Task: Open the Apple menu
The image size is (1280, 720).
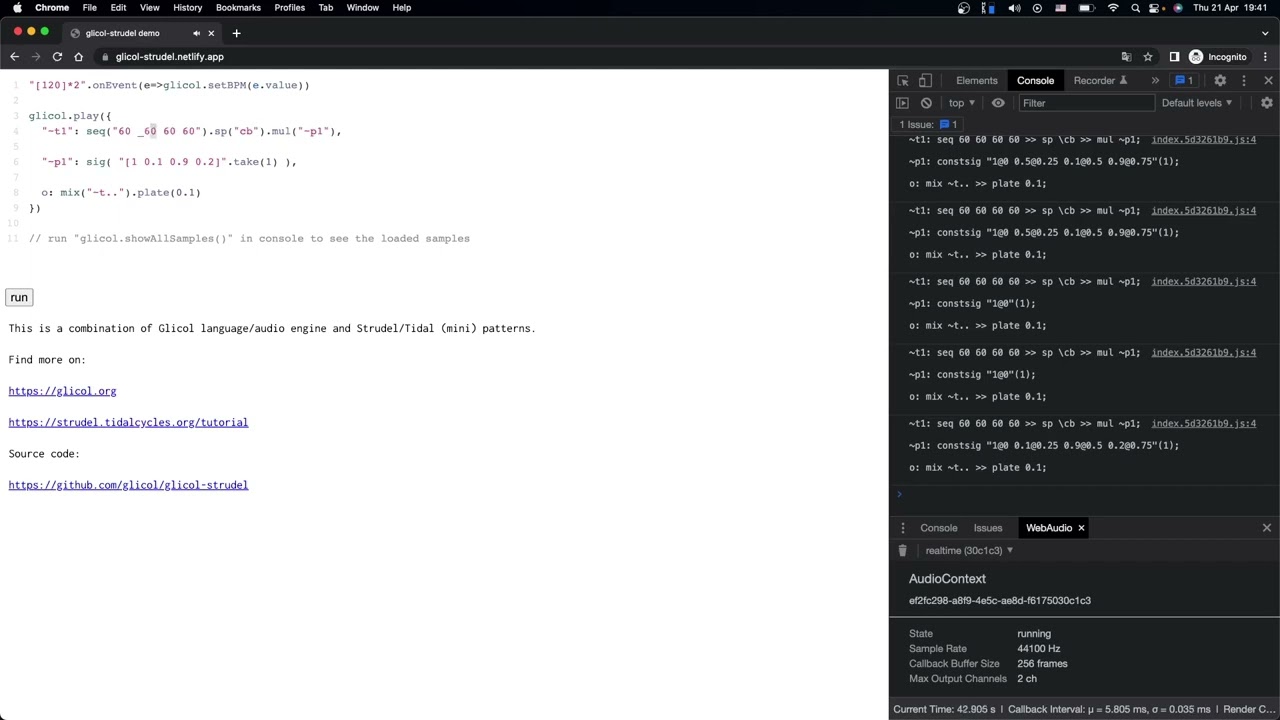Action: pyautogui.click(x=17, y=8)
